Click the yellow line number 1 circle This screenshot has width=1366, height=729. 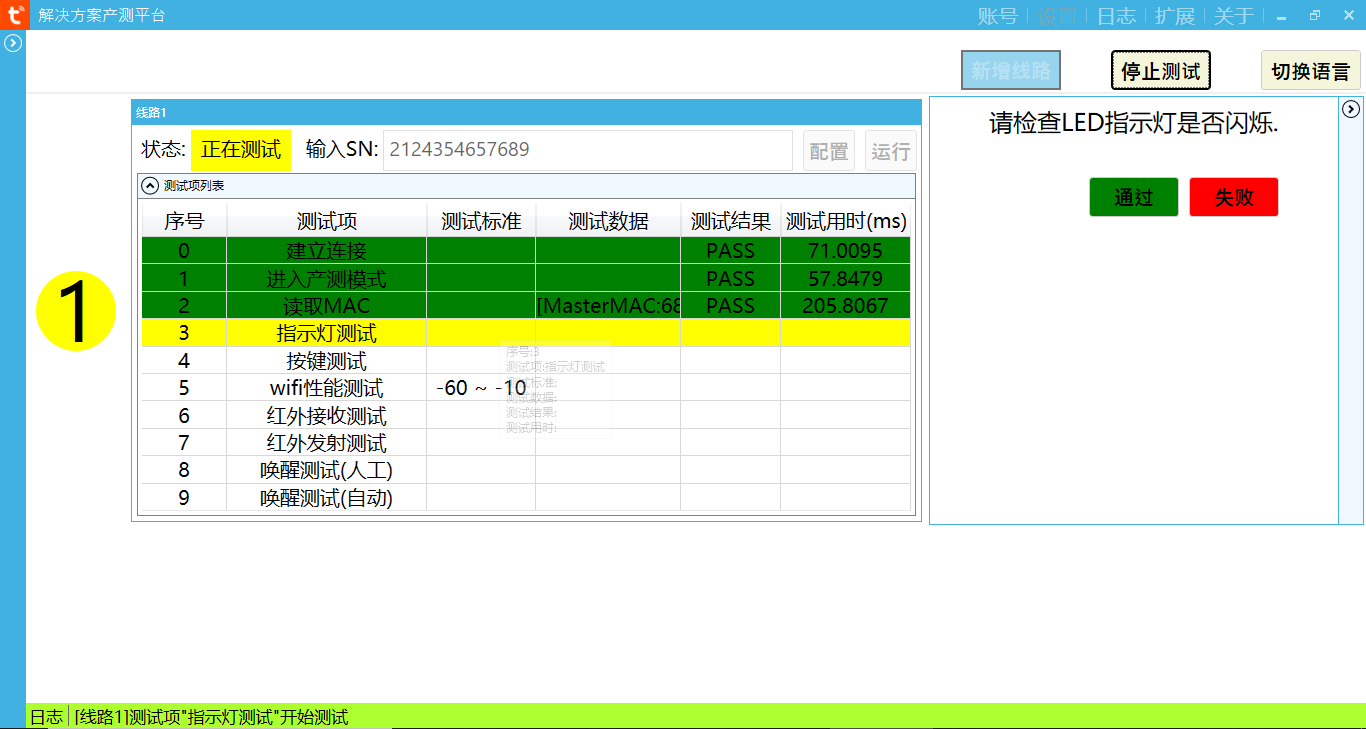[76, 311]
